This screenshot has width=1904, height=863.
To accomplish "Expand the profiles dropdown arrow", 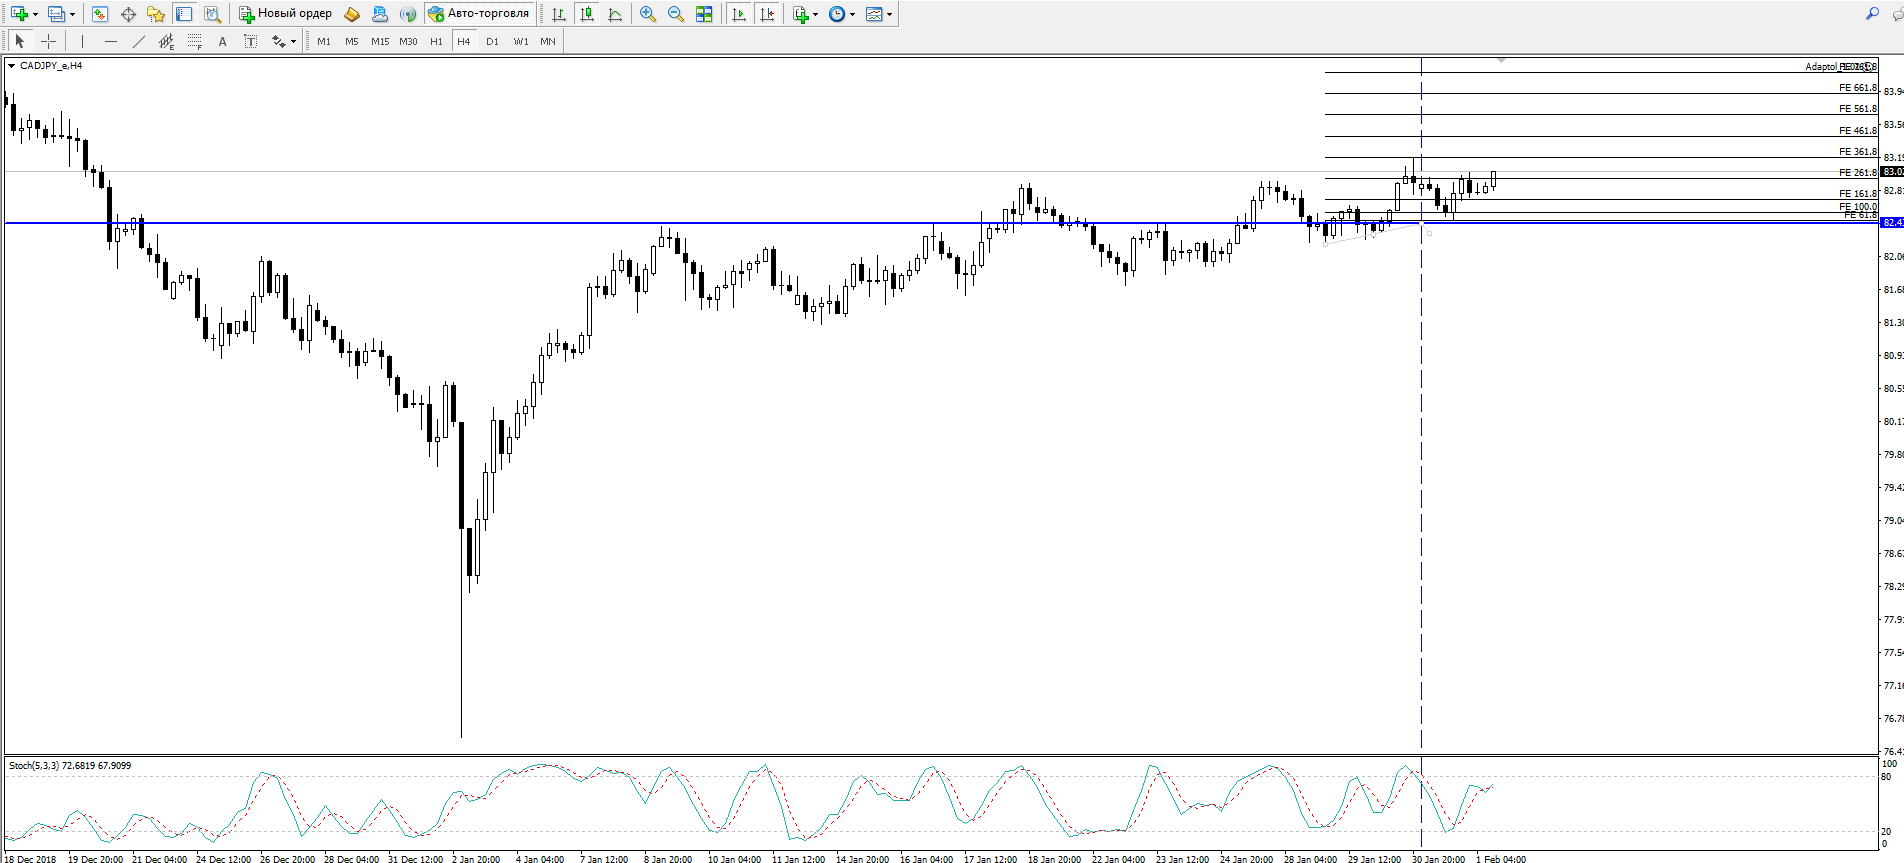I will [x=72, y=14].
